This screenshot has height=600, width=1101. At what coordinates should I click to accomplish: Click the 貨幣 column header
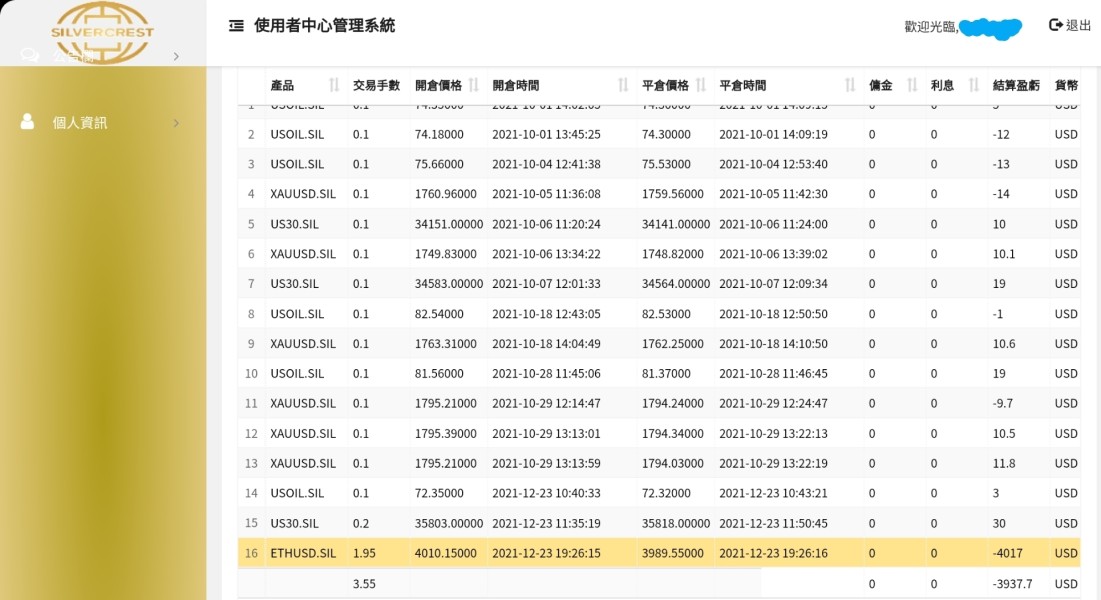click(x=1066, y=85)
